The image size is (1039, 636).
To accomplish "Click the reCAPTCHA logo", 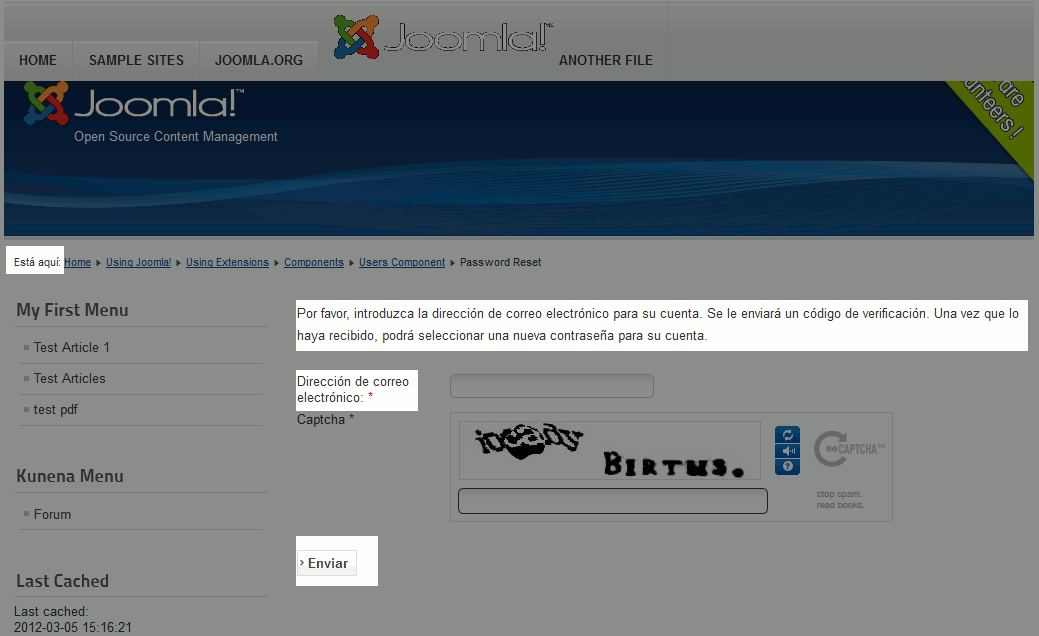I will 849,449.
